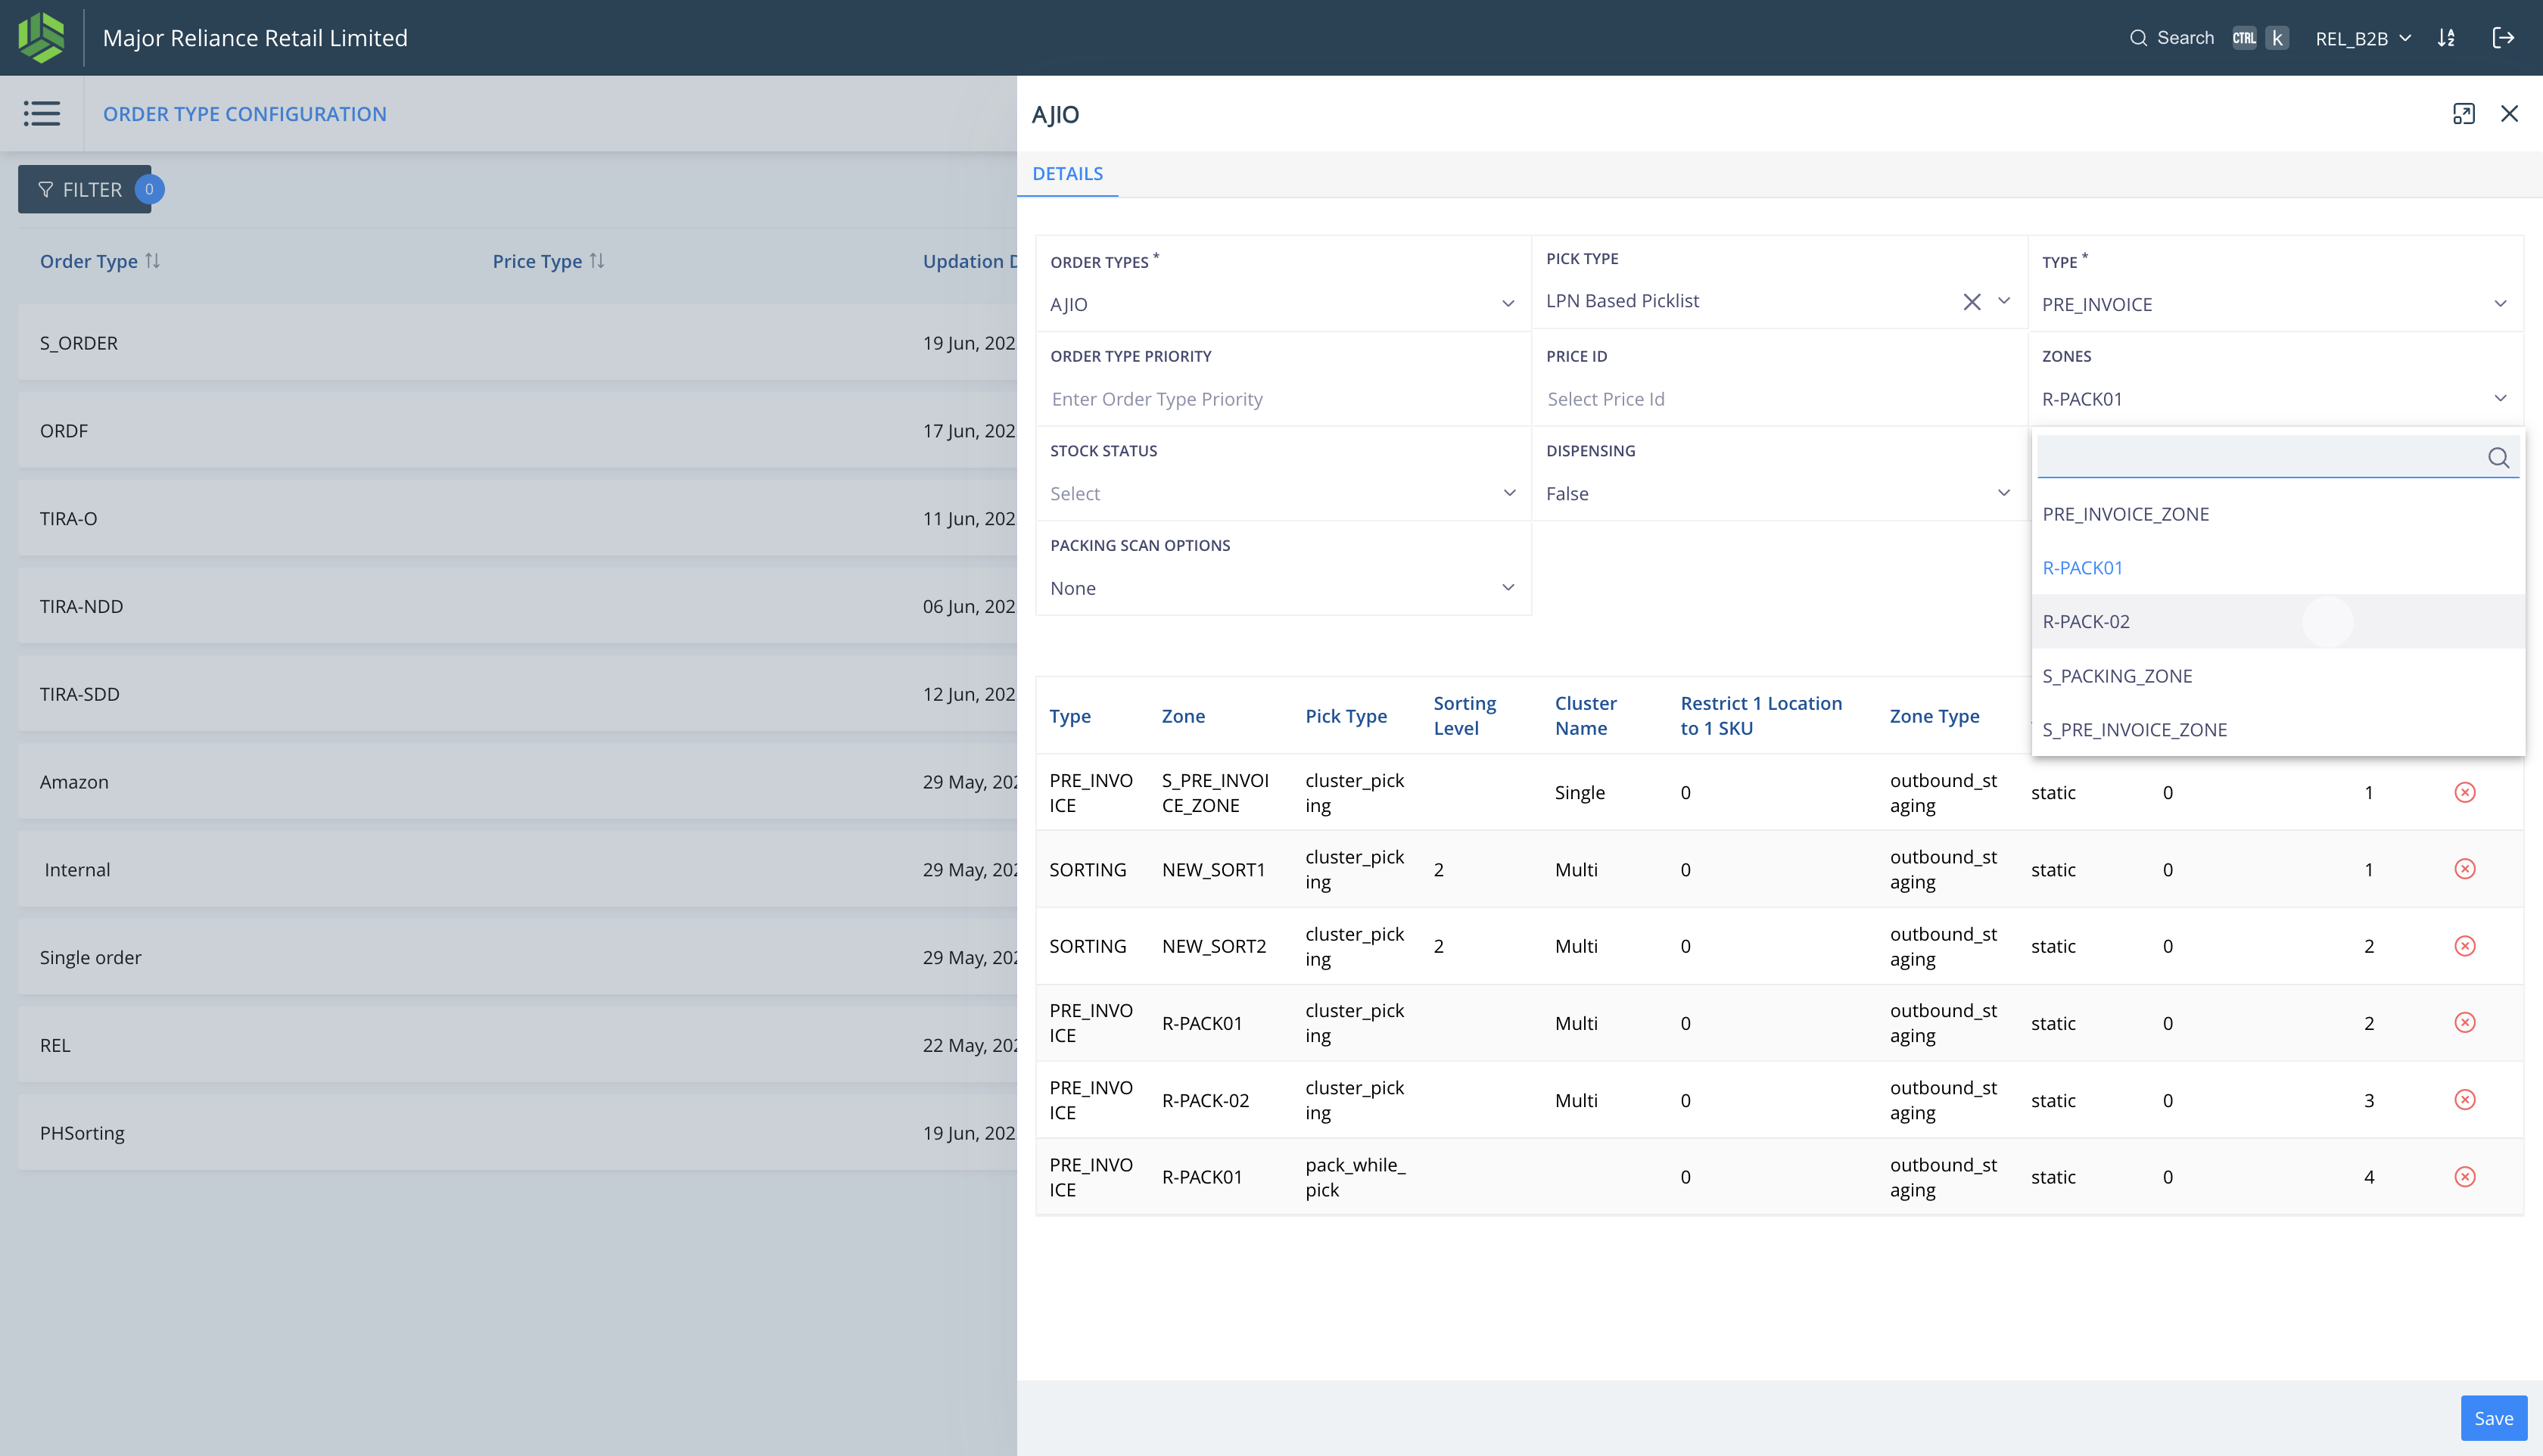
Task: Select the TIRA-NDD order type row
Action: (517, 606)
